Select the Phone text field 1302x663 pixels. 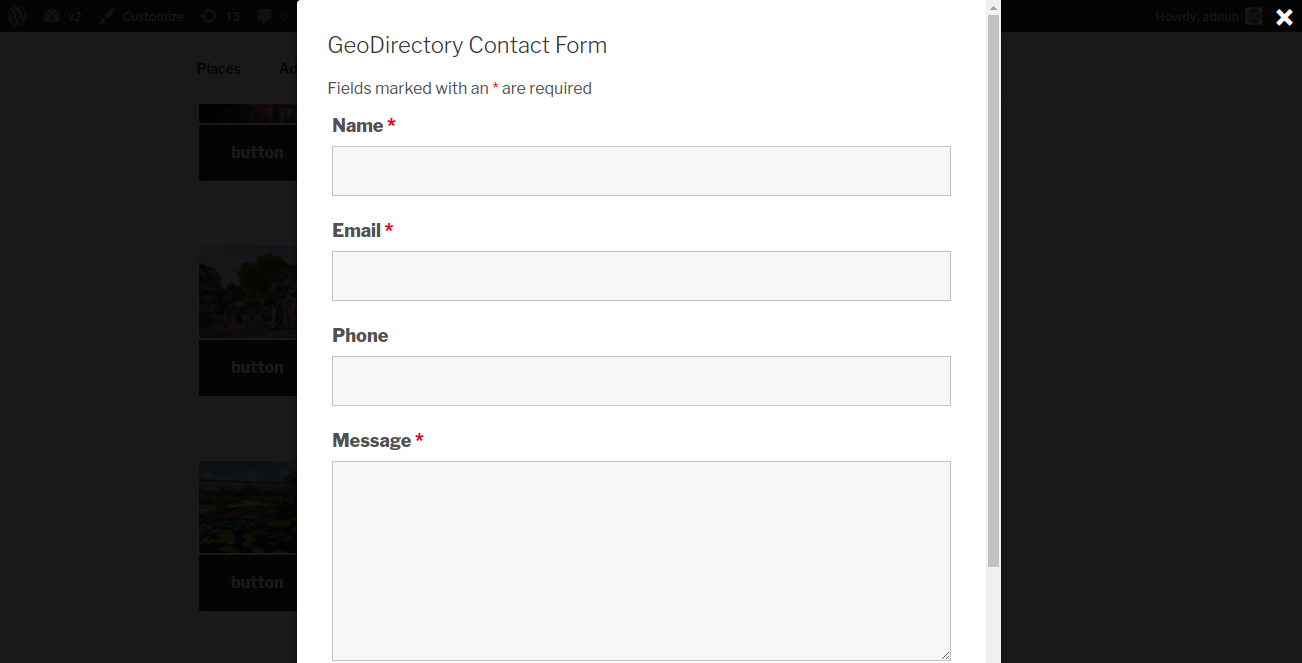pyautogui.click(x=641, y=381)
